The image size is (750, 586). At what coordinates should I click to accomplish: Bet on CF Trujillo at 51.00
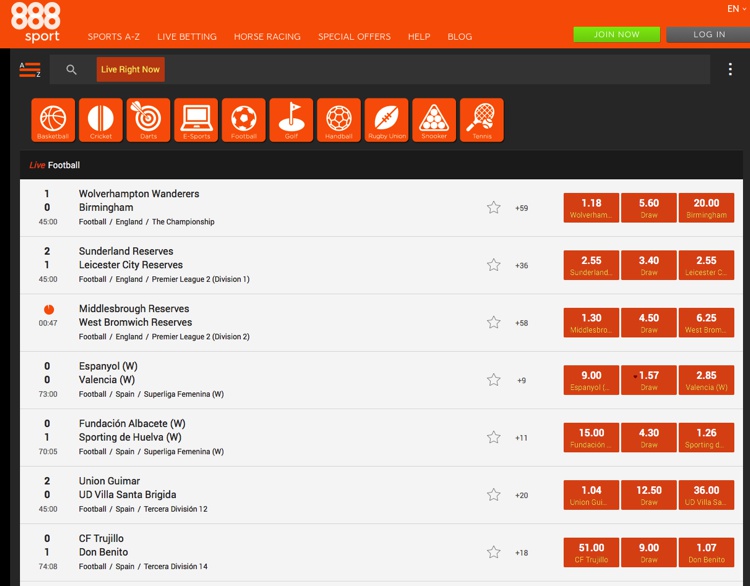coord(591,552)
